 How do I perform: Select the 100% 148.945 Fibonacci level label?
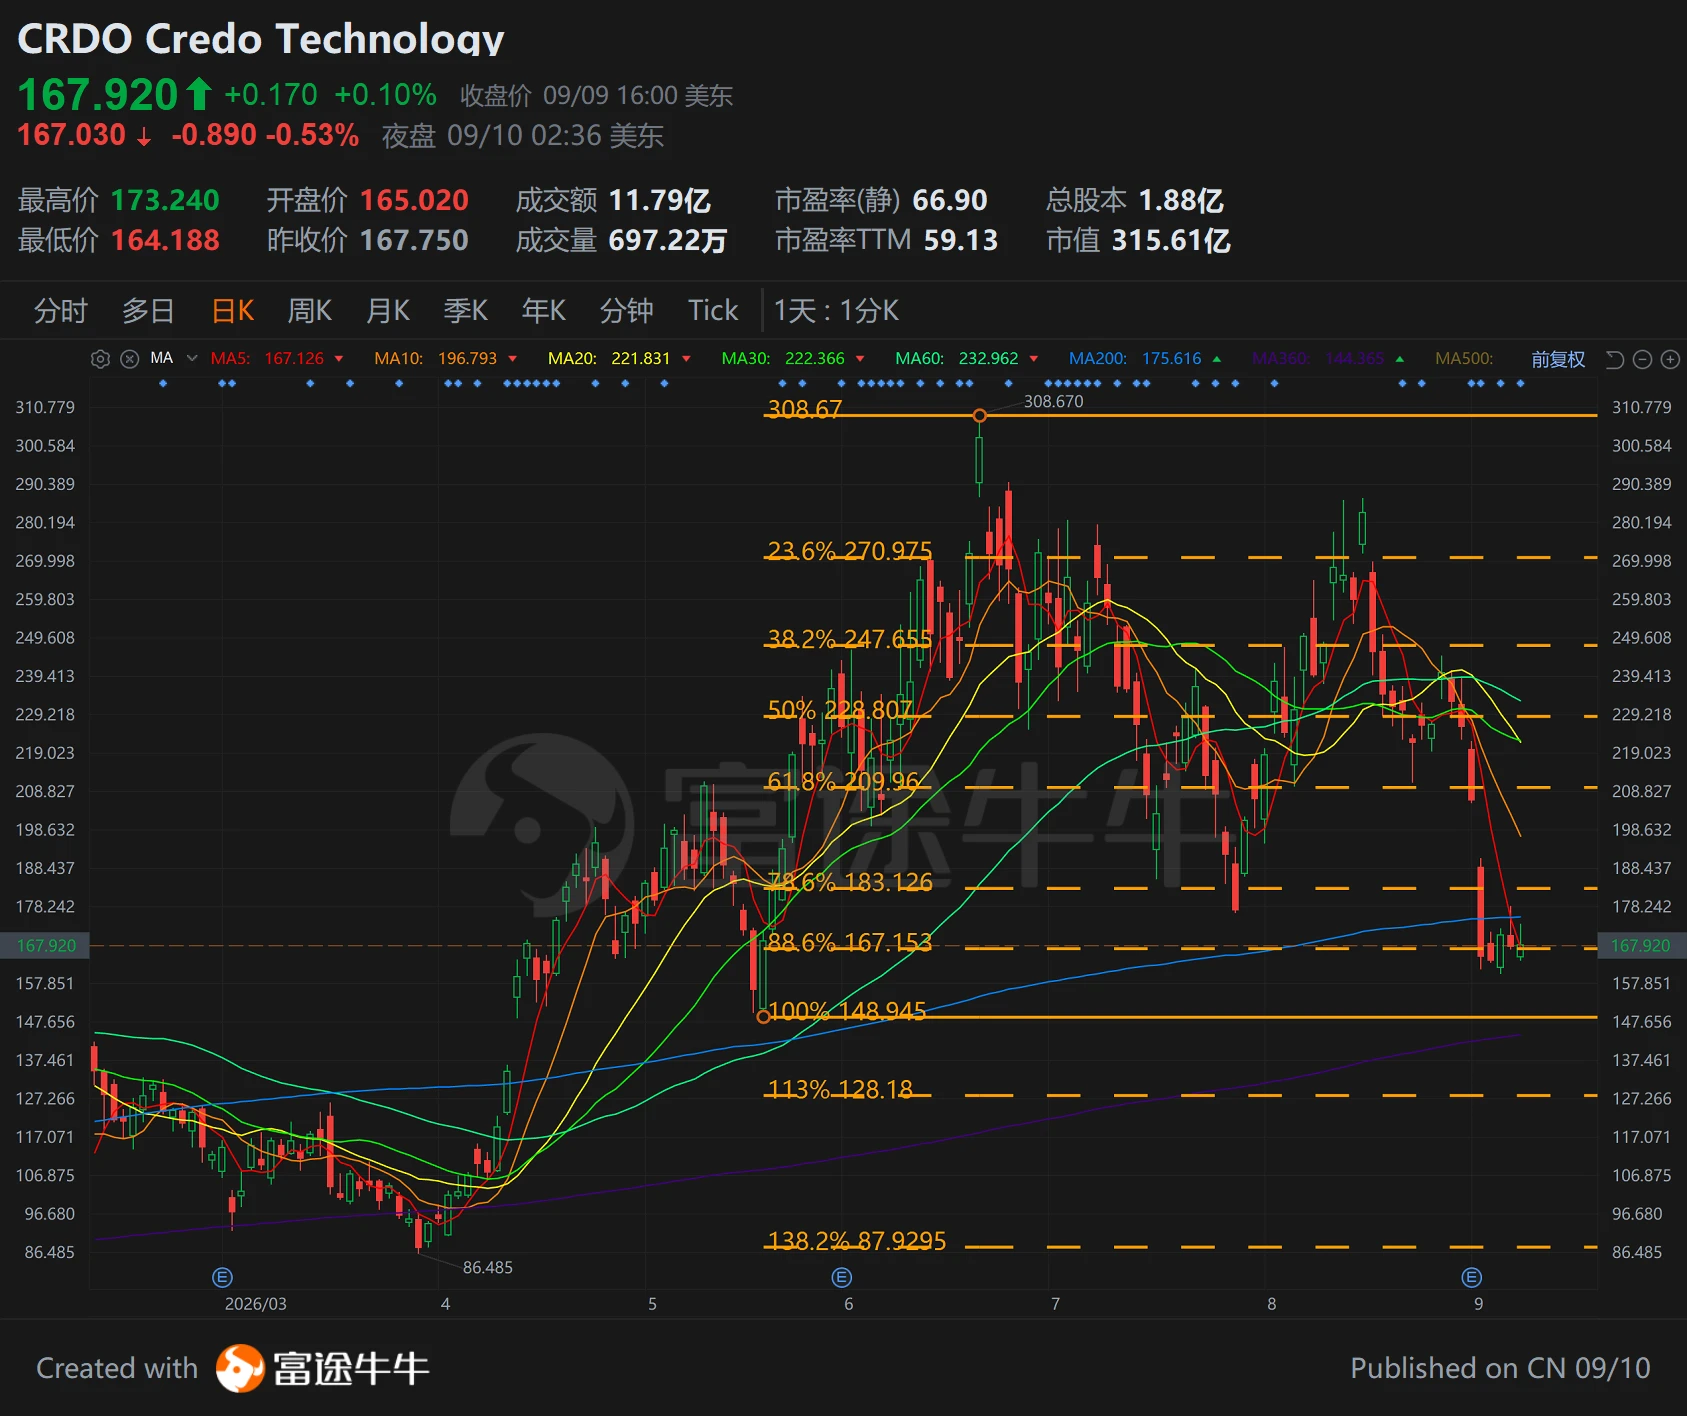click(x=847, y=1011)
